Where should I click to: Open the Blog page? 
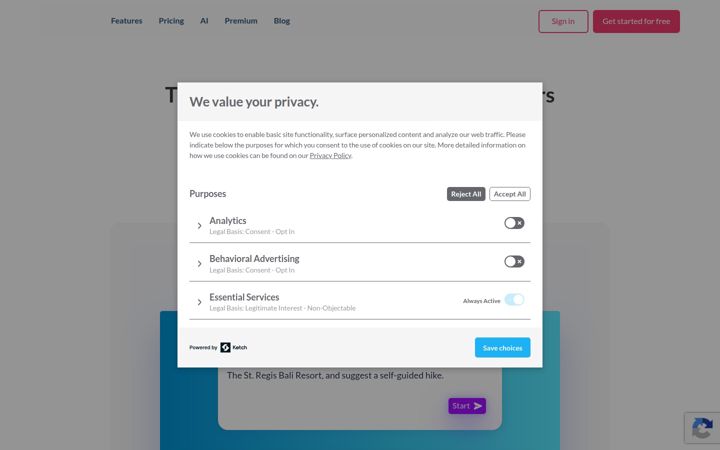(281, 21)
